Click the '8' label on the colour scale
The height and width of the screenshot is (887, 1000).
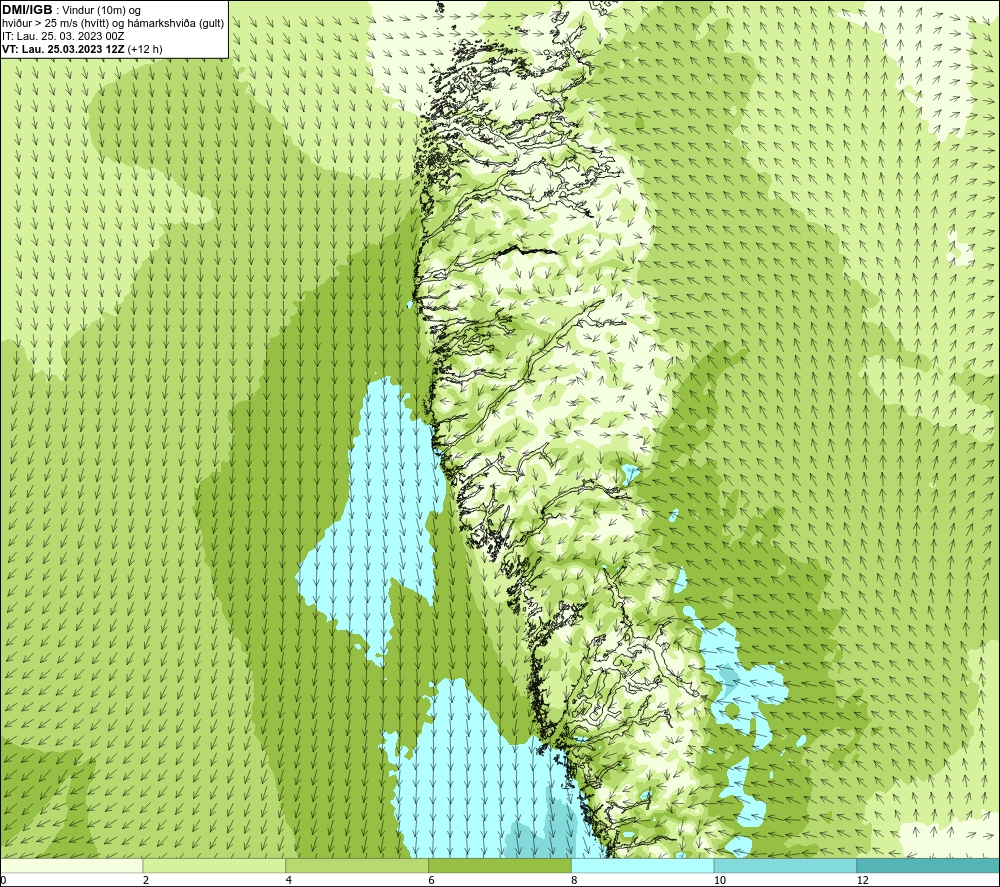tap(575, 881)
